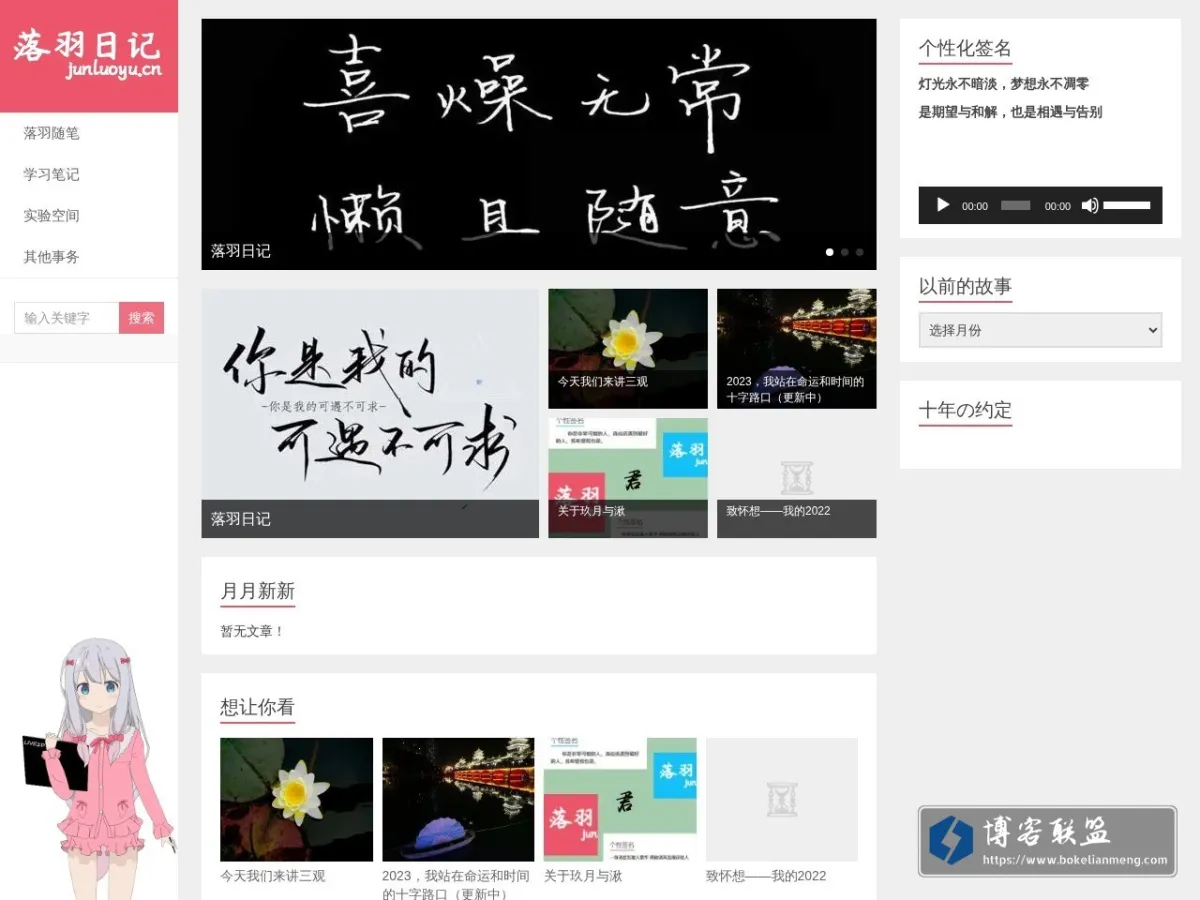
Task: Open the 落羽随笔 menu item
Action: pyautogui.click(x=51, y=133)
